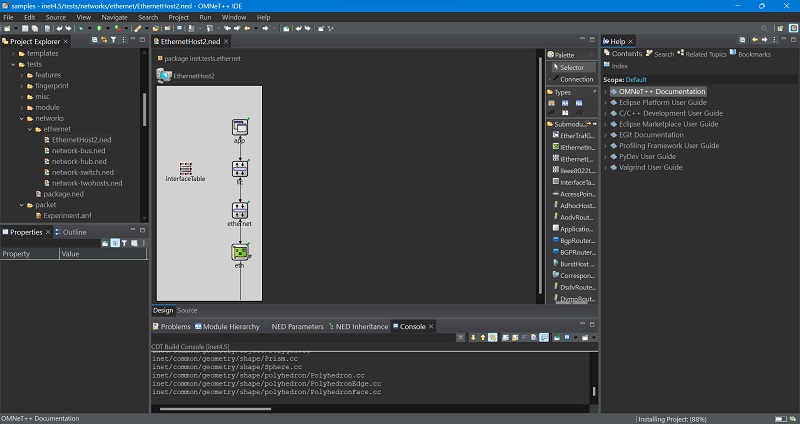Viewport: 800px width, 424px height.
Task: Switch to the Problems tab
Action: click(x=171, y=327)
